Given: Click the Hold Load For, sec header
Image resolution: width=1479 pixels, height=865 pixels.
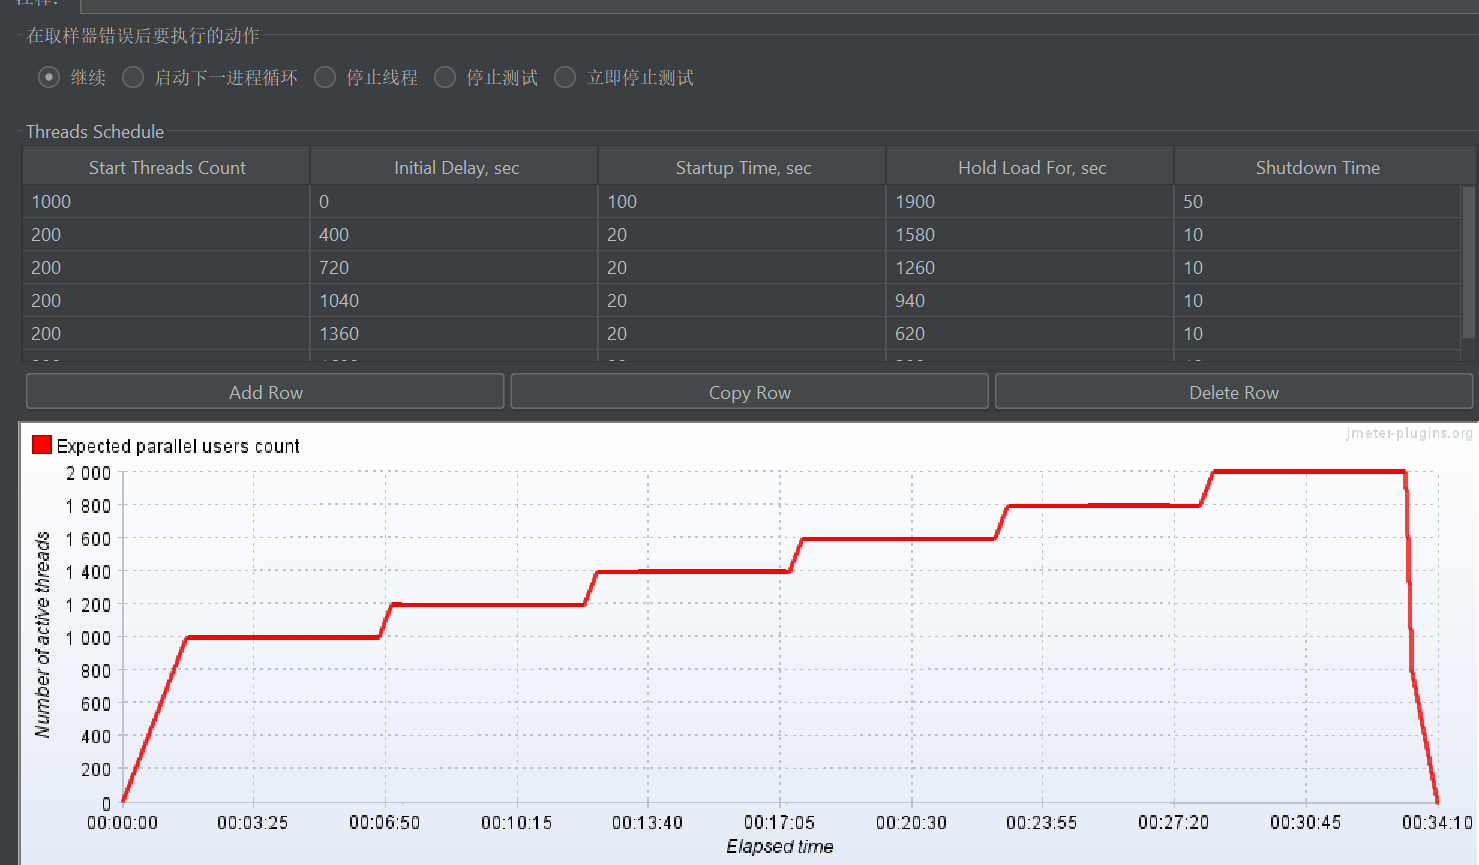Looking at the screenshot, I should click(1031, 167).
